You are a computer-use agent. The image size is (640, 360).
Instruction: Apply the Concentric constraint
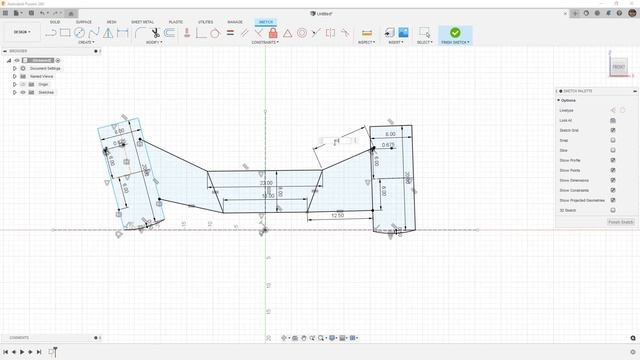pos(302,33)
